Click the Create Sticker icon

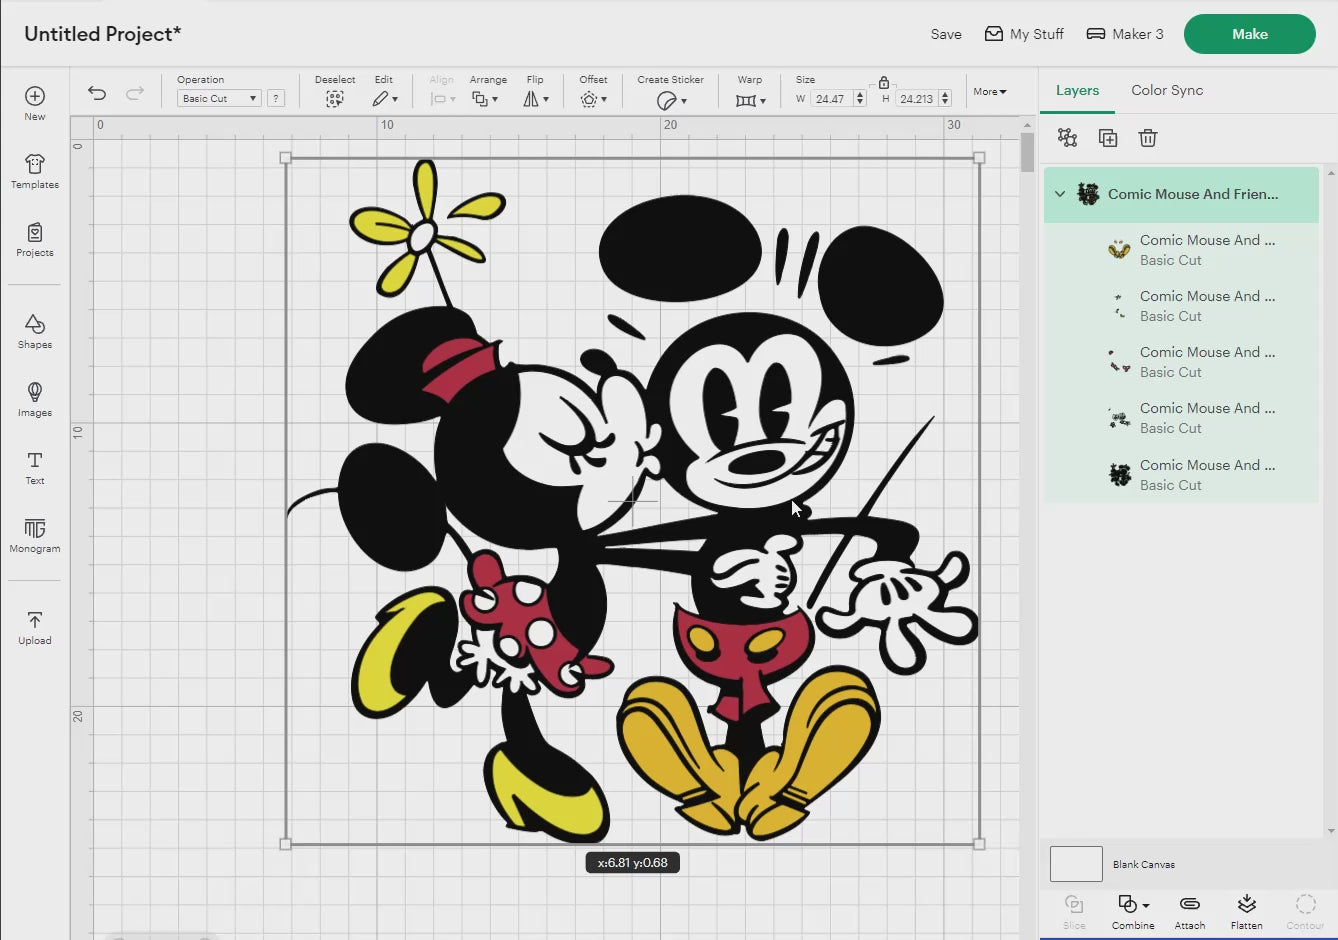[666, 100]
